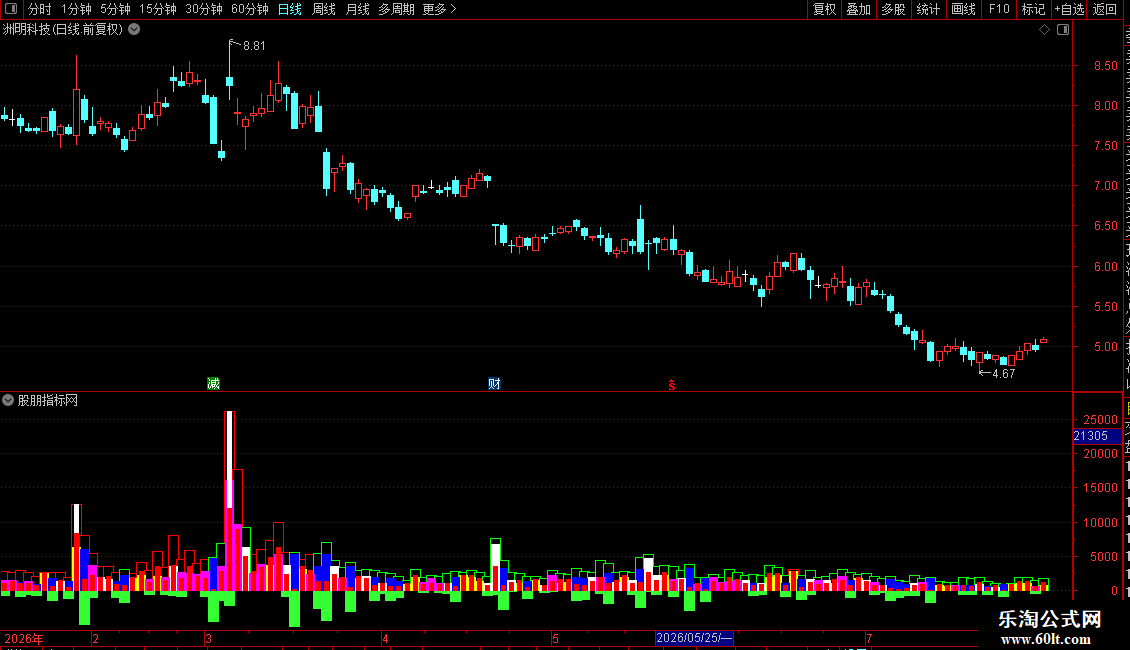
Task: Select the 60分钟 period
Action: coord(249,9)
